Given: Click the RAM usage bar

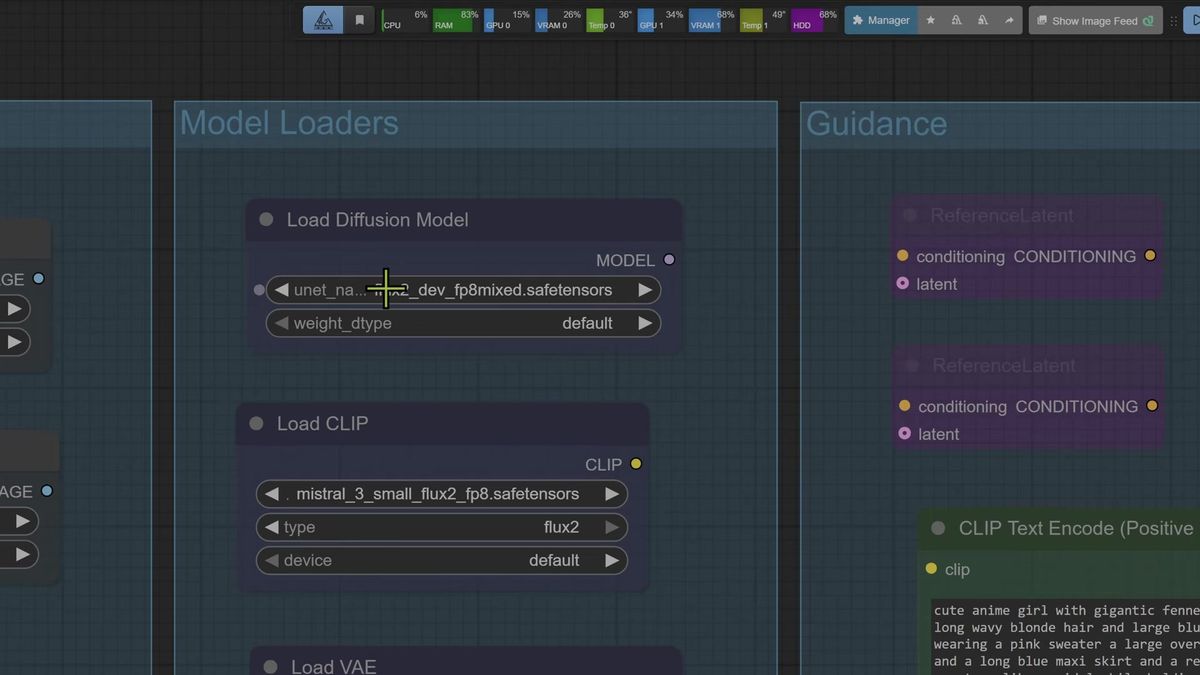Looking at the screenshot, I should click(456, 20).
